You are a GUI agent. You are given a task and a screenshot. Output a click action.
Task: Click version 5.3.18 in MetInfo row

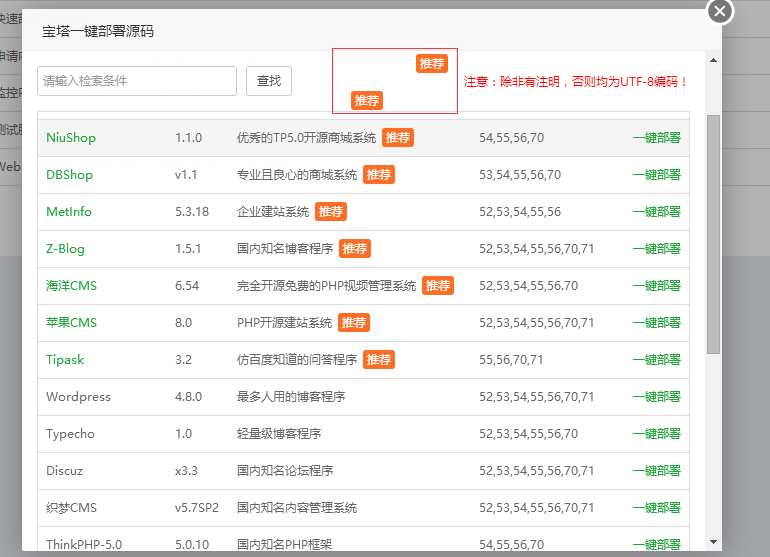[x=192, y=212]
